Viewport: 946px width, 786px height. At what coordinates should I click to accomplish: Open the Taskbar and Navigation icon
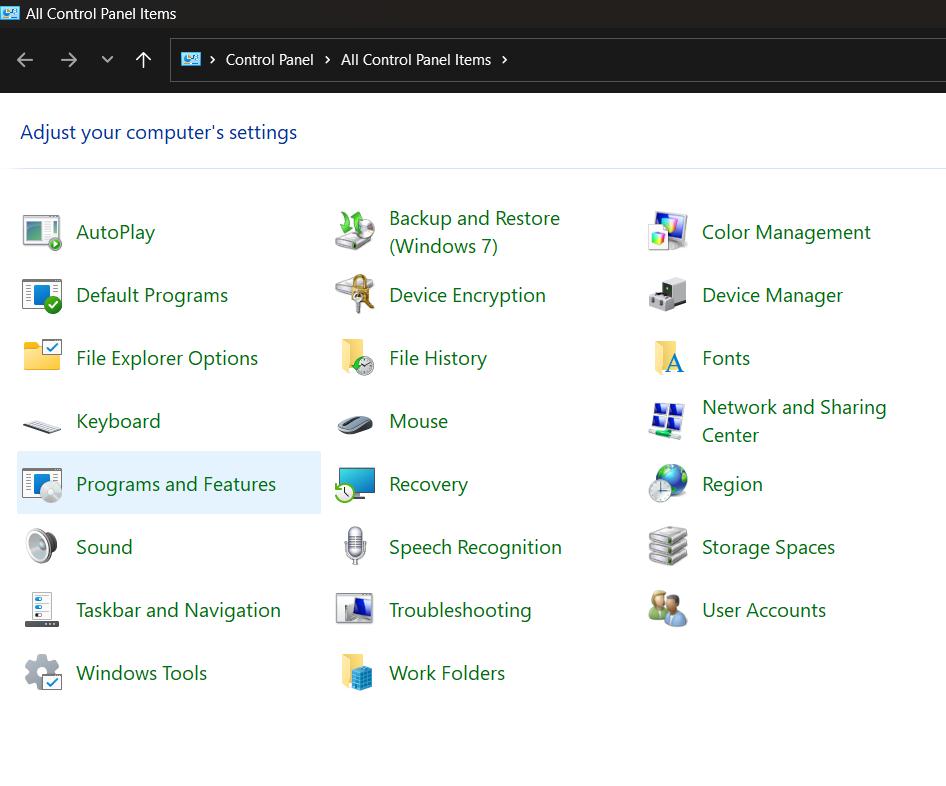tap(42, 609)
